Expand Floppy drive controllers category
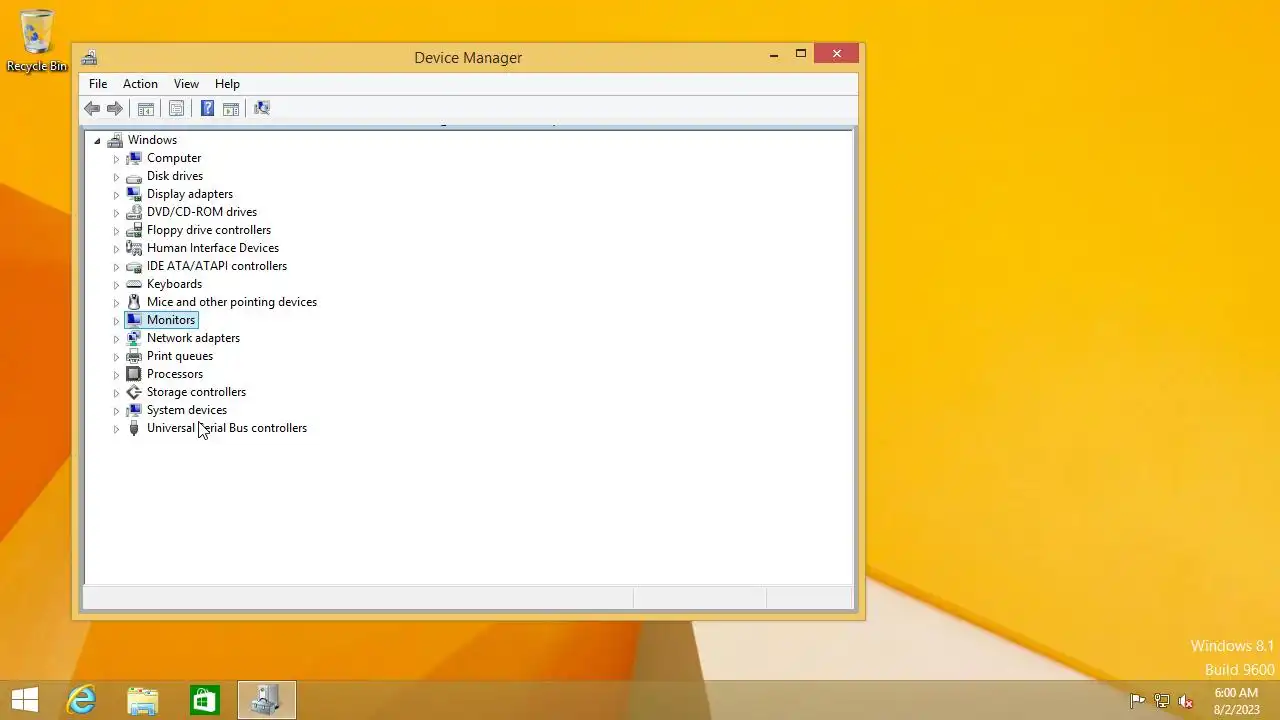Screen dimensions: 1280x720 (x=116, y=231)
